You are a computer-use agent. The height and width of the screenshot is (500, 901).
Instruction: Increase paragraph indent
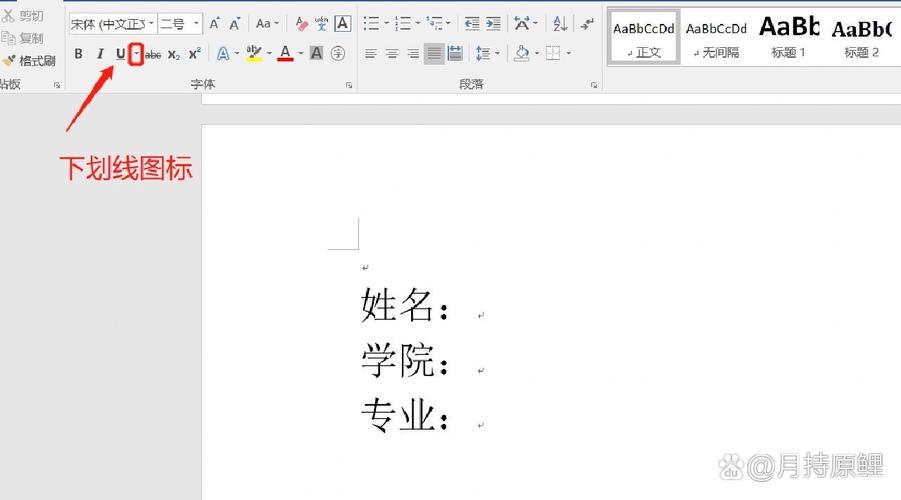(x=493, y=24)
